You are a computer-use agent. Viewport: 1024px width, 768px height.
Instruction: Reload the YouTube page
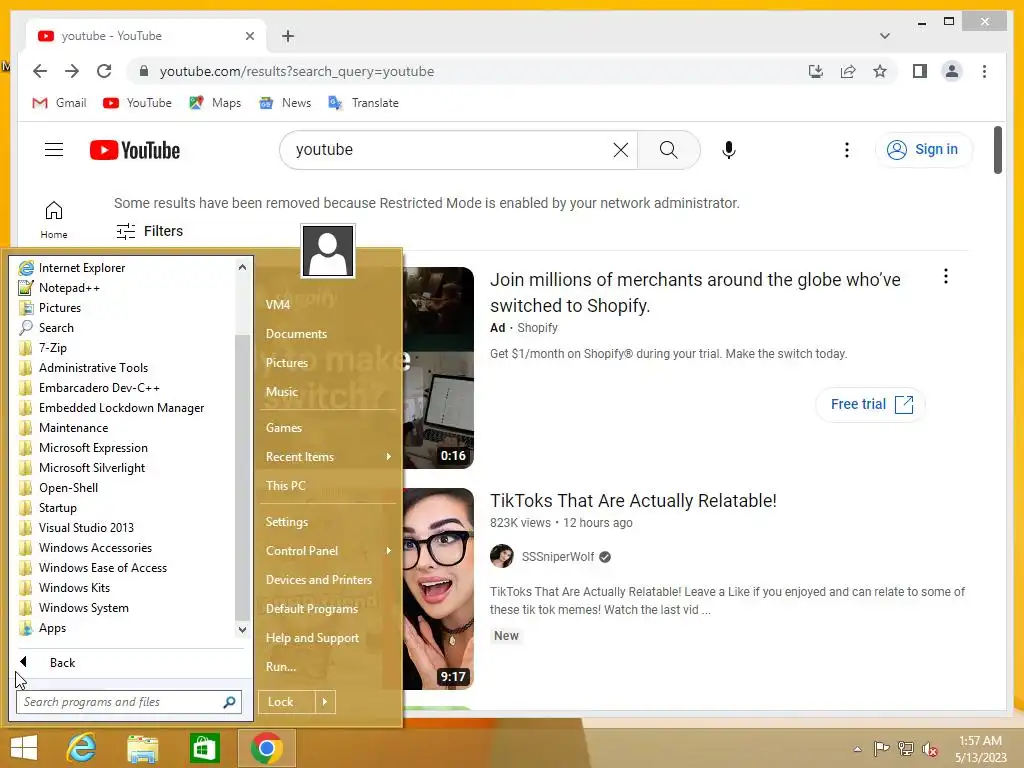104,71
